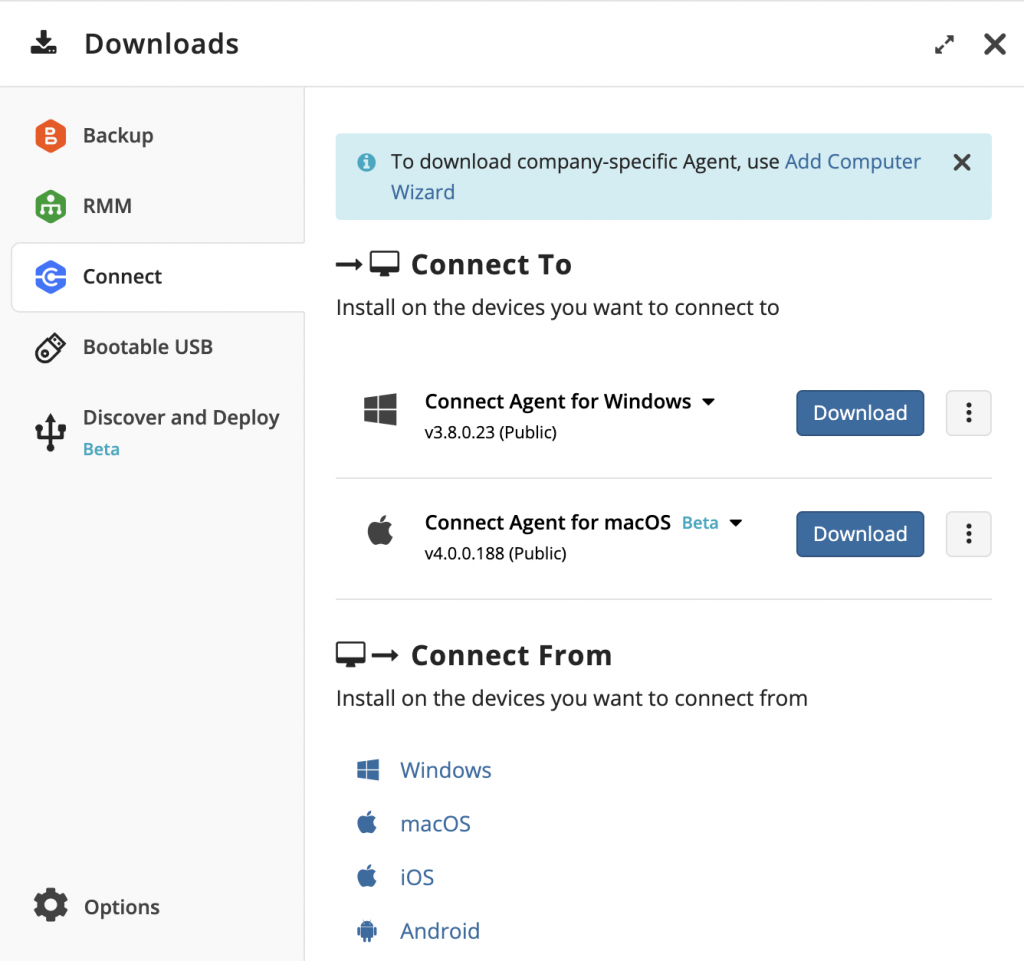This screenshot has height=961, width=1024.
Task: Open the Android Connect From link
Action: pos(440,931)
